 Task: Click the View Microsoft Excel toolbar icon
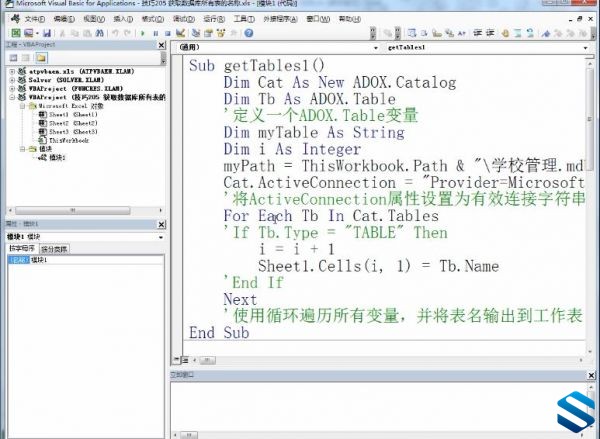click(16, 33)
